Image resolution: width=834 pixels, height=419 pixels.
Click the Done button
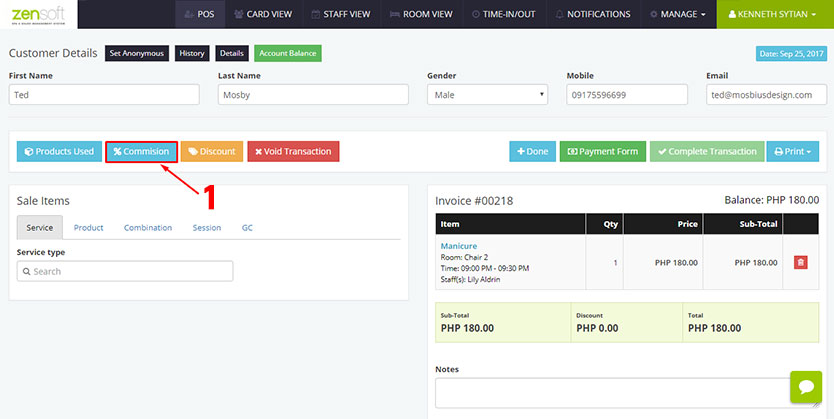pyautogui.click(x=532, y=152)
